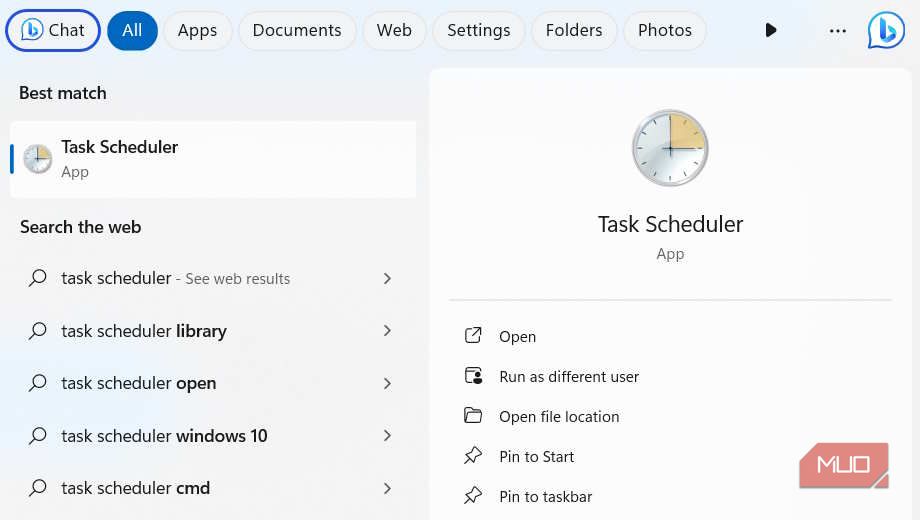Open the three-dots more options menu
The height and width of the screenshot is (520, 920).
(x=838, y=30)
